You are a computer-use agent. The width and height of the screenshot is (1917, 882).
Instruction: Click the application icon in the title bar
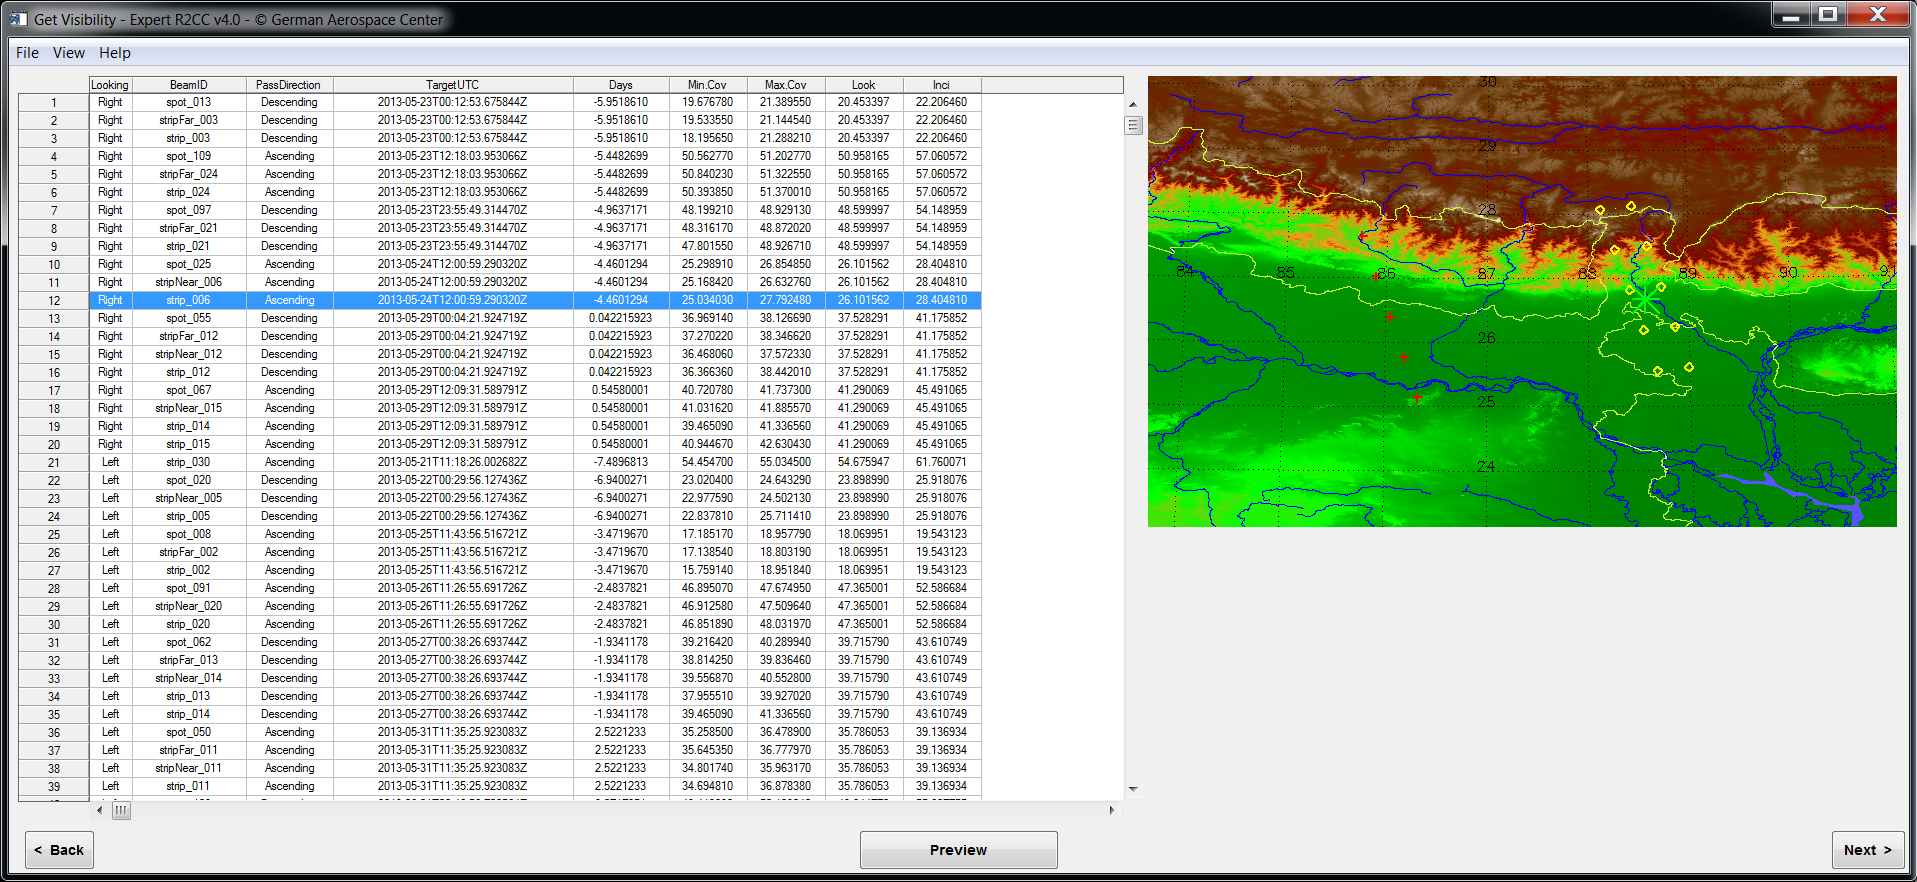(x=18, y=19)
